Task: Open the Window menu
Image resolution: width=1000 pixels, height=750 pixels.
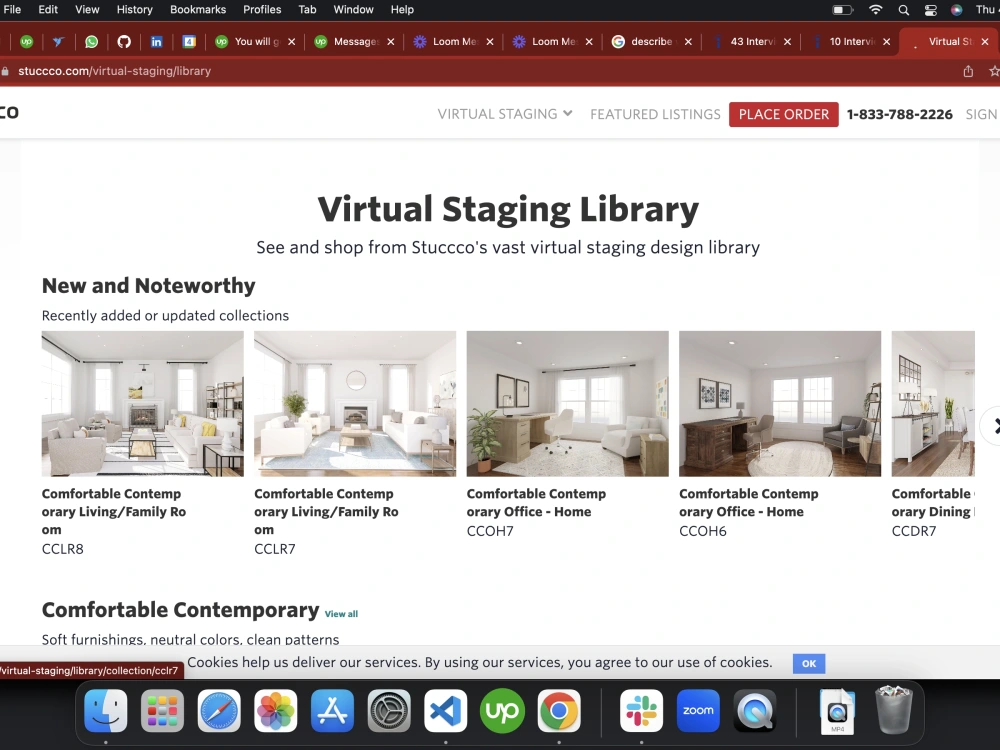Action: click(353, 10)
